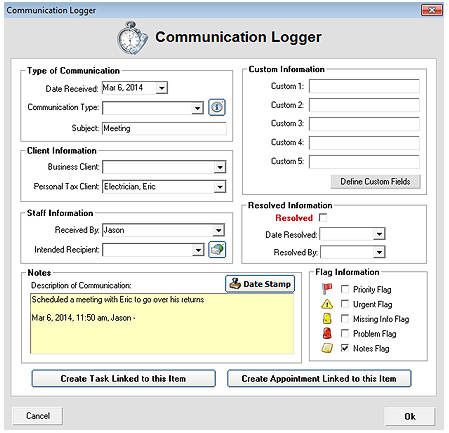Open the Received By dropdown
This screenshot has width=449, height=433.
click(x=218, y=230)
